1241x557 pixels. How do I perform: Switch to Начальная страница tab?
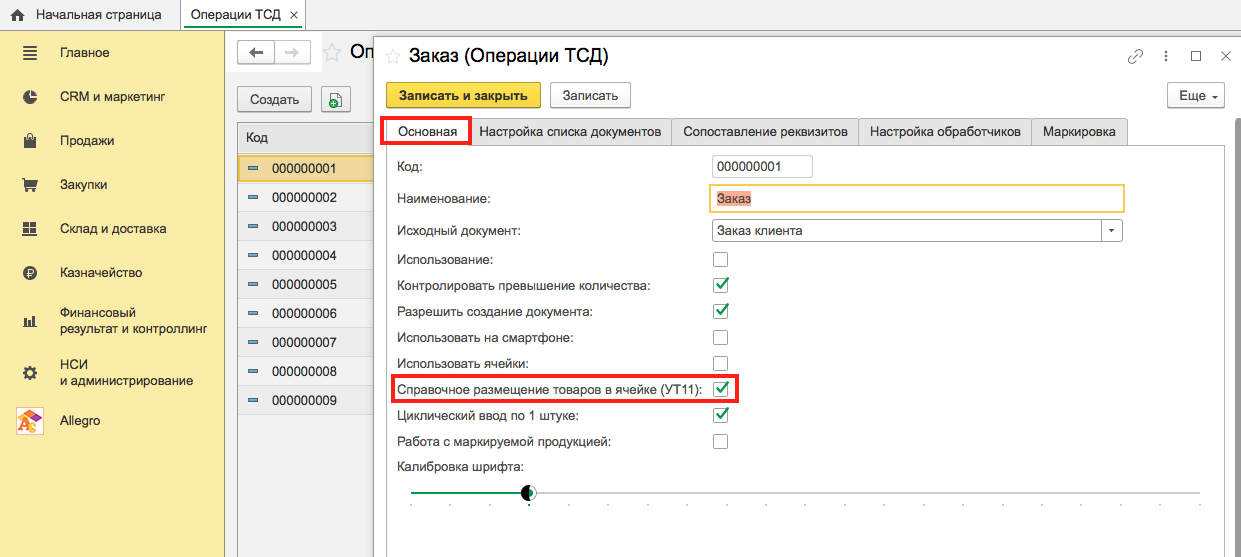[x=90, y=15]
